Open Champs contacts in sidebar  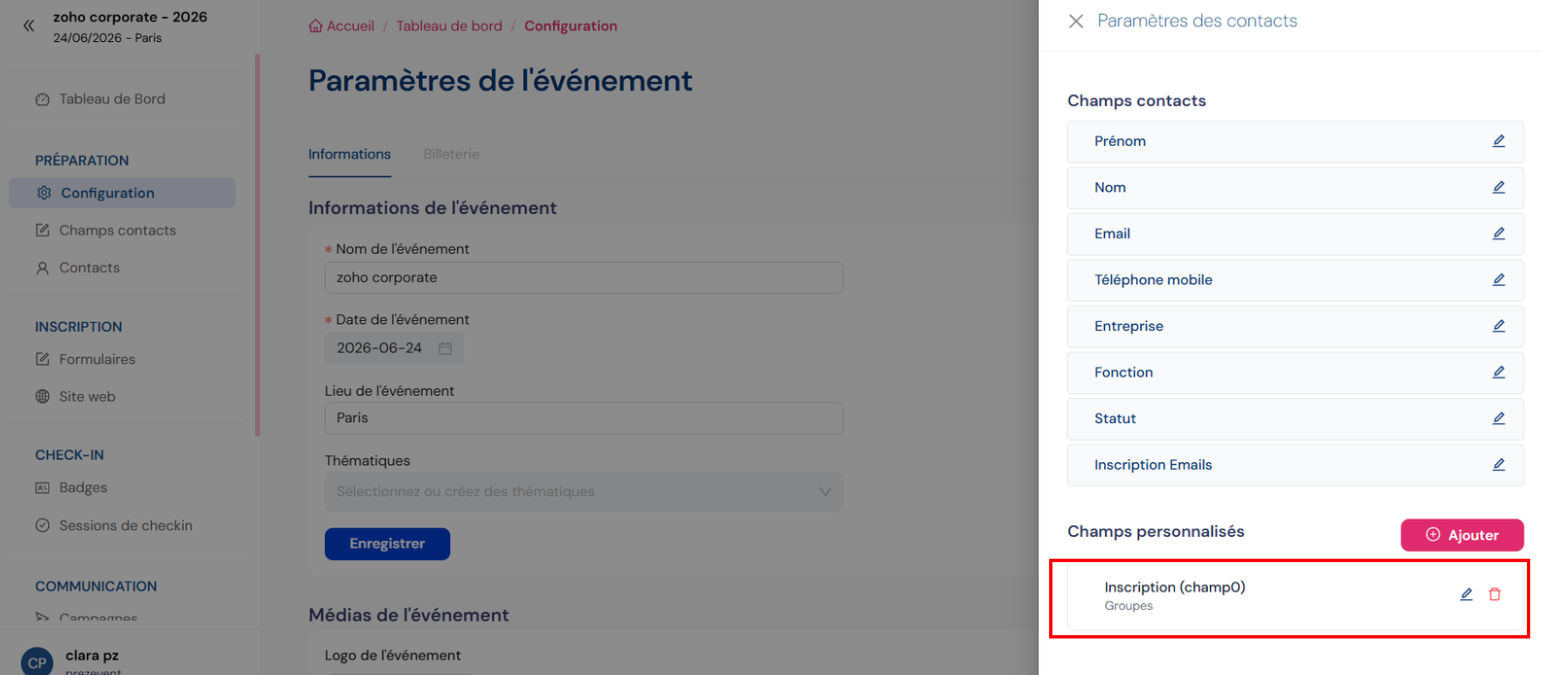pos(117,231)
